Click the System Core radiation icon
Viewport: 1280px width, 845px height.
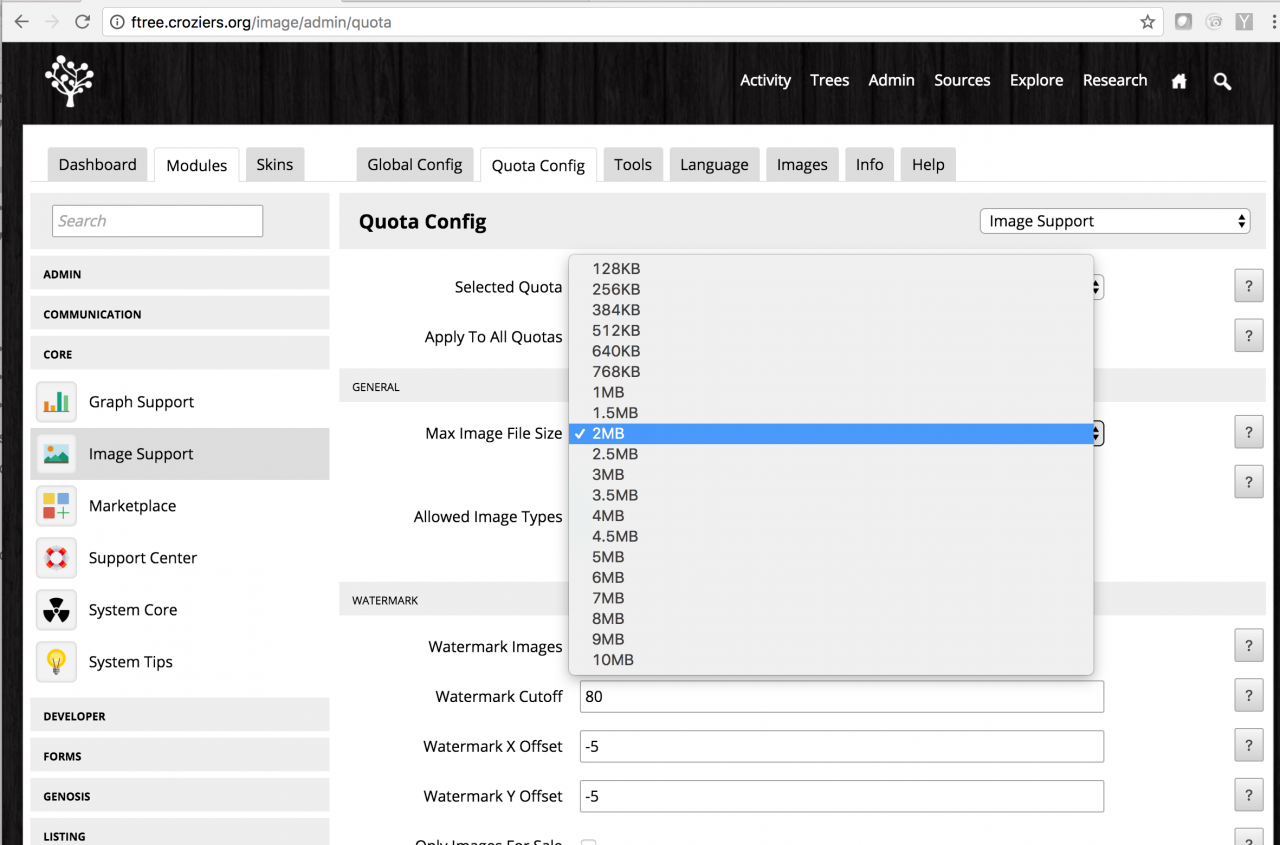[57, 610]
